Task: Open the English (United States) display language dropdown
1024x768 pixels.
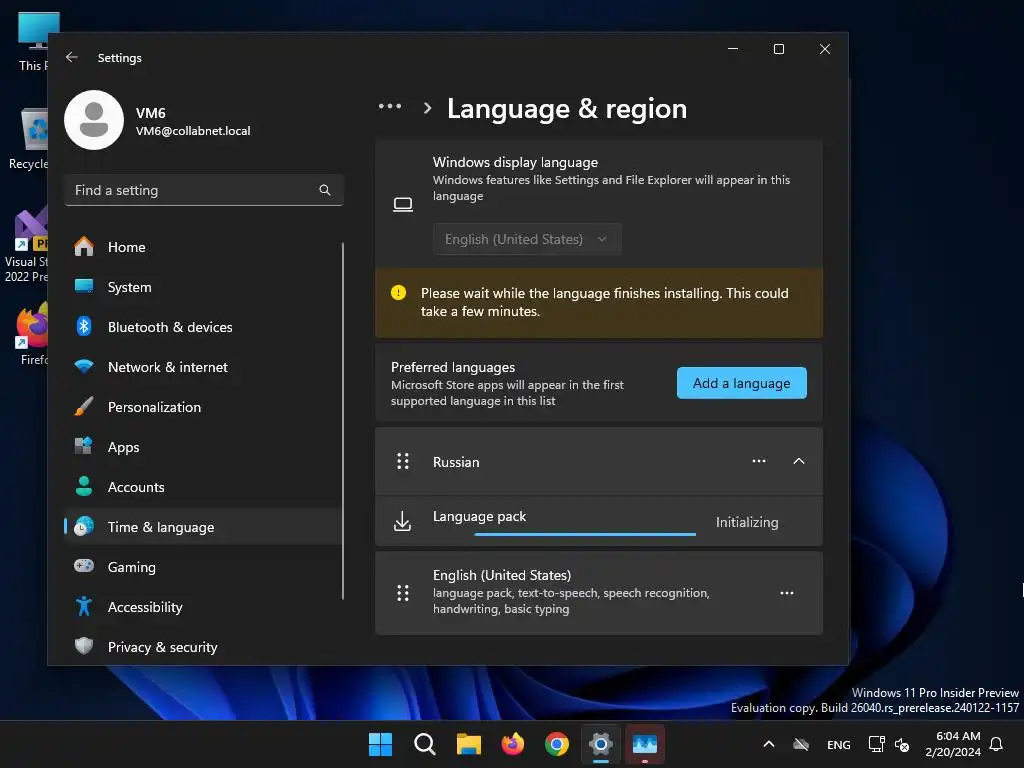Action: pyautogui.click(x=527, y=239)
